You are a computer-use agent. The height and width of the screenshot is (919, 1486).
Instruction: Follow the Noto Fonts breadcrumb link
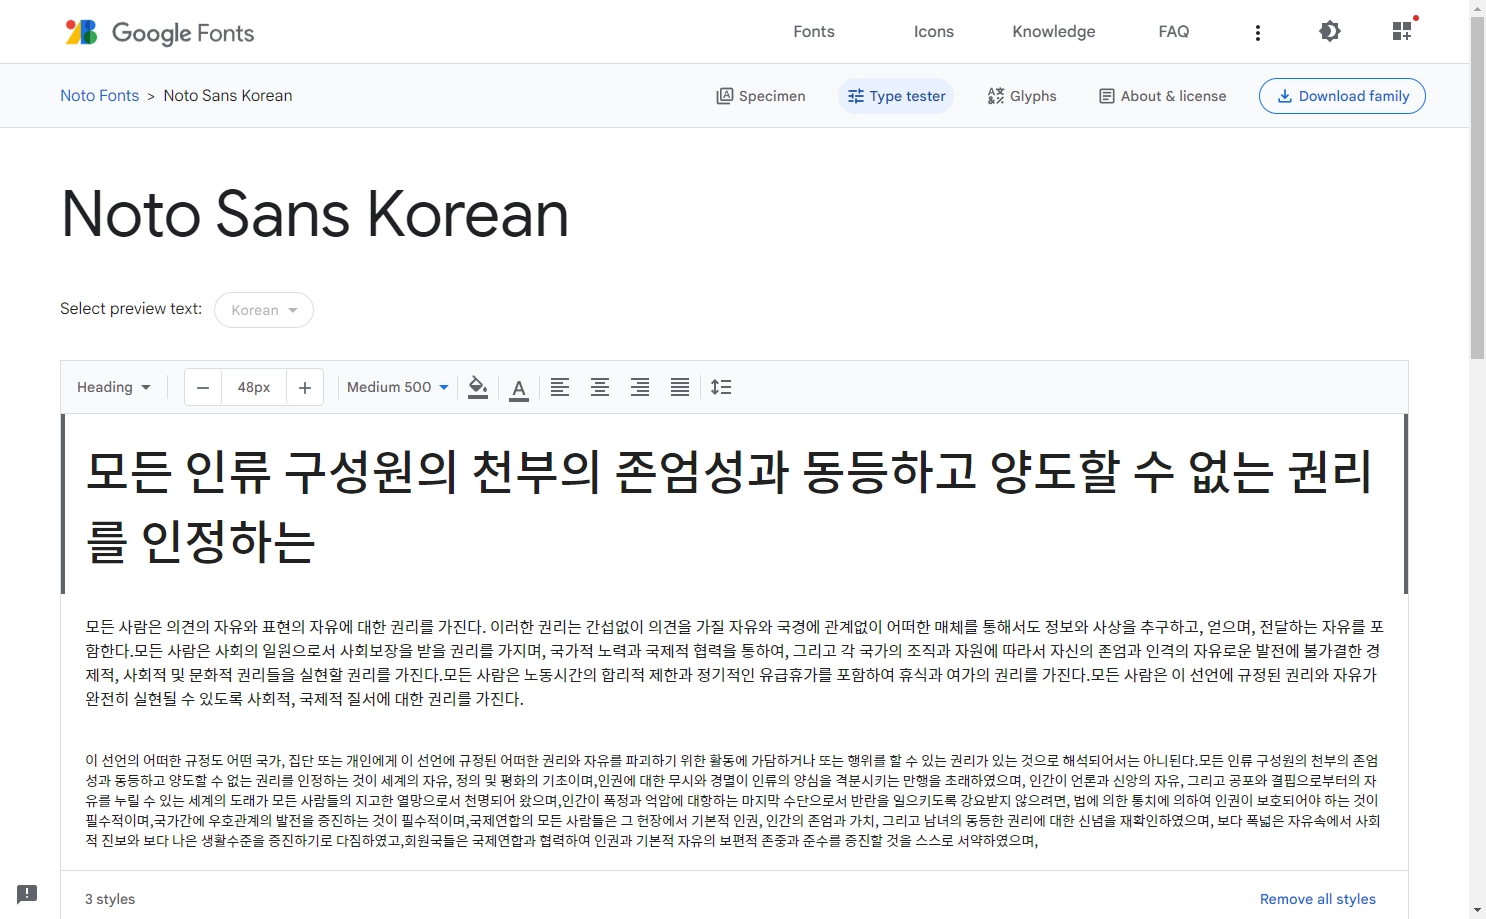[x=100, y=96]
